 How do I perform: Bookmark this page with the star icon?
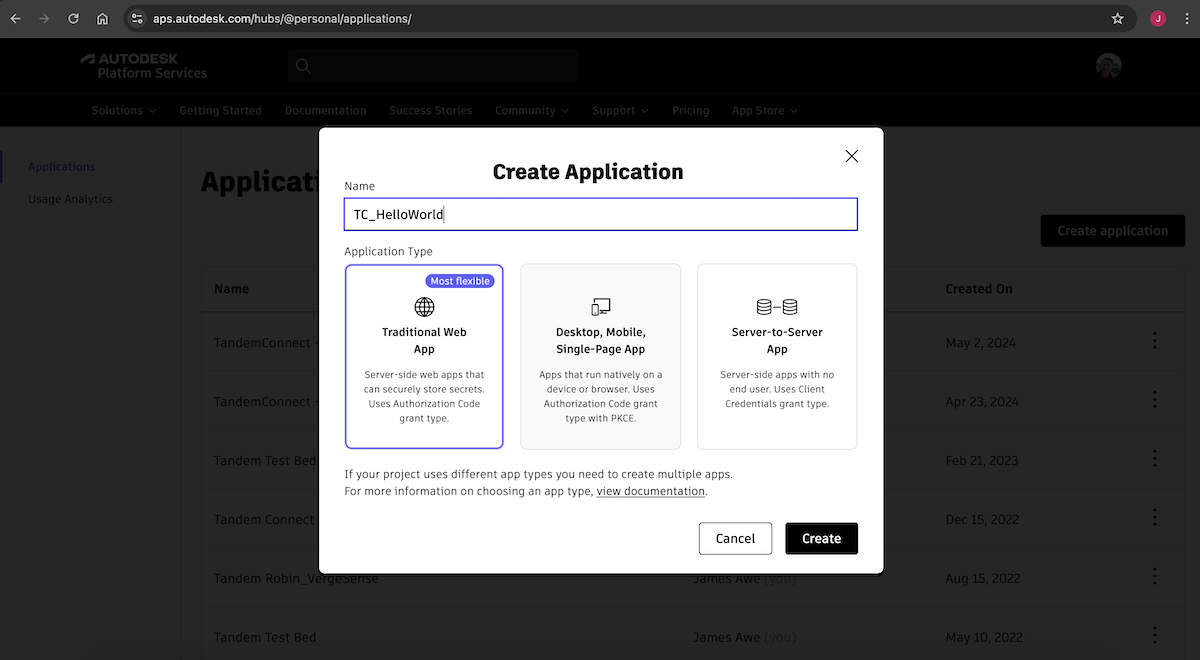tap(1118, 18)
